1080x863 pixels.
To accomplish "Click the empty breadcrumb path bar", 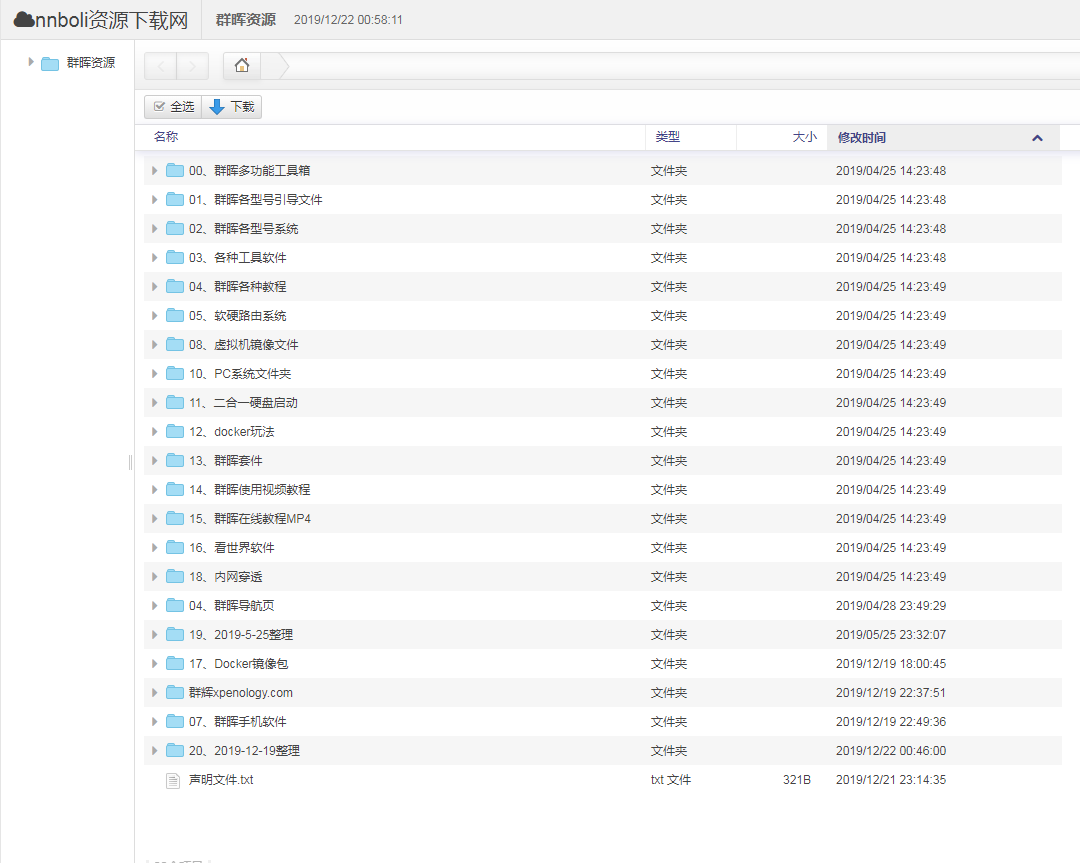I will click(x=682, y=66).
